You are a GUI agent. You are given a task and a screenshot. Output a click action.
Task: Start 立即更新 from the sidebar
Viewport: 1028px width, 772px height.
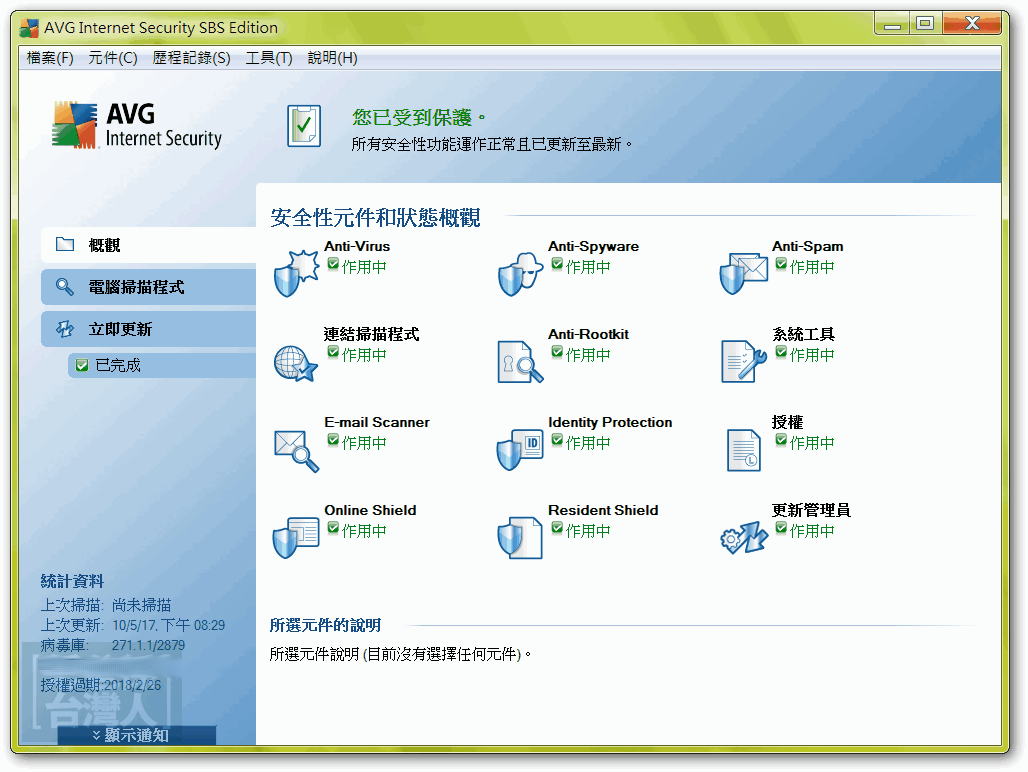click(149, 329)
